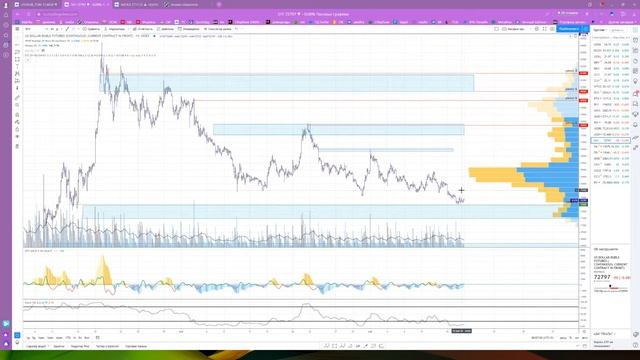The image size is (640, 360).
Task: Toggle % percent scale button
Action: coord(571,338)
